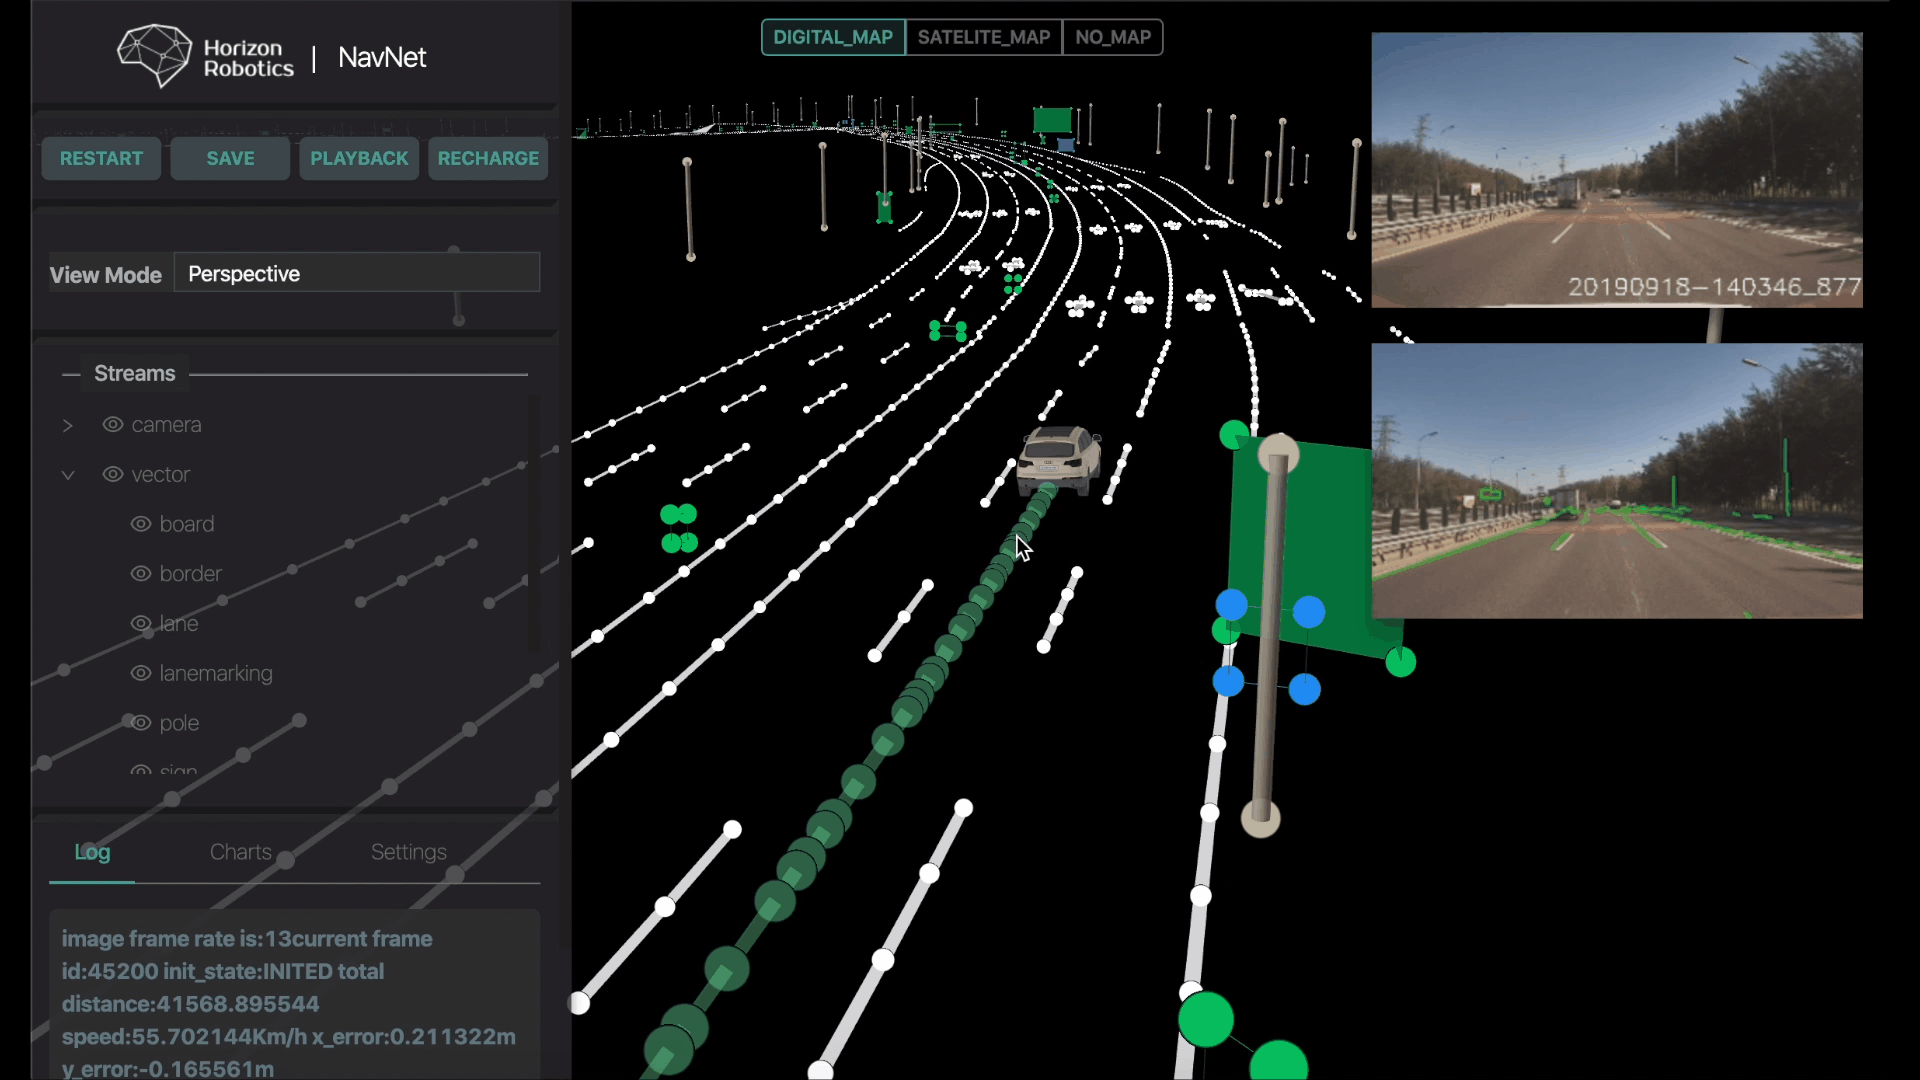
Task: Click the top camera view thumbnail
Action: click(1616, 169)
